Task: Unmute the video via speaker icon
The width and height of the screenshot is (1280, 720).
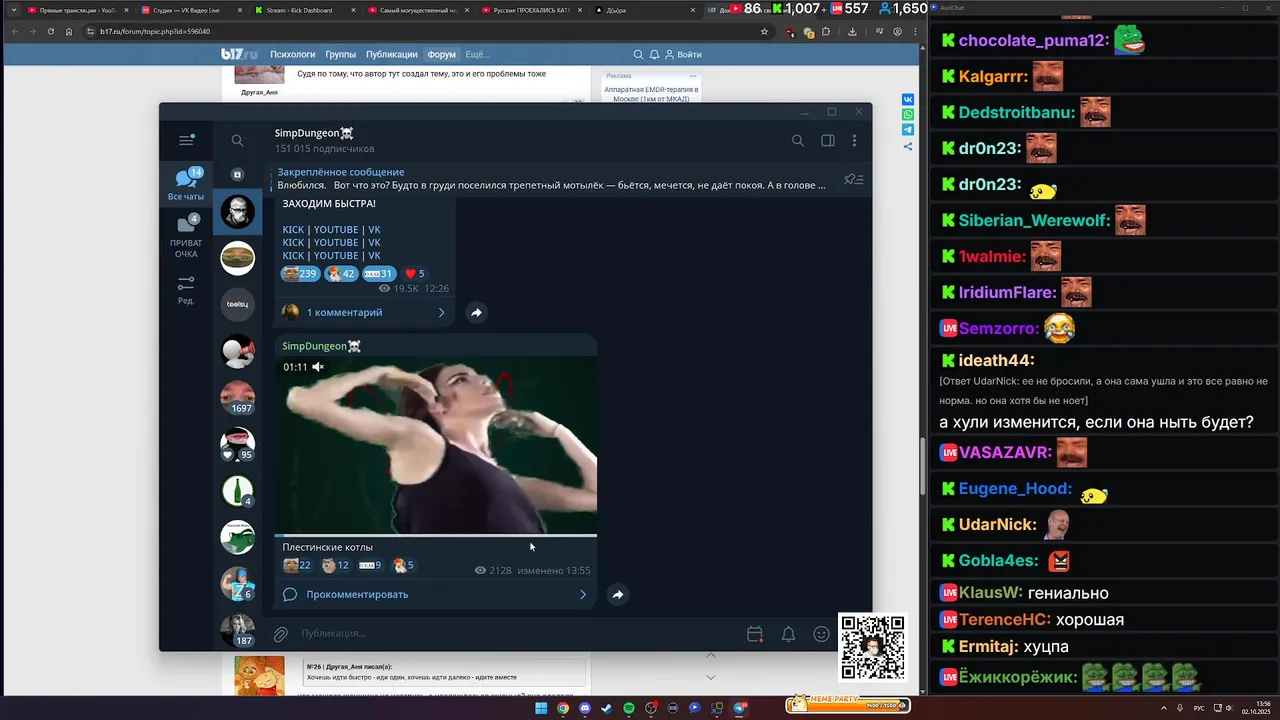Action: click(318, 367)
